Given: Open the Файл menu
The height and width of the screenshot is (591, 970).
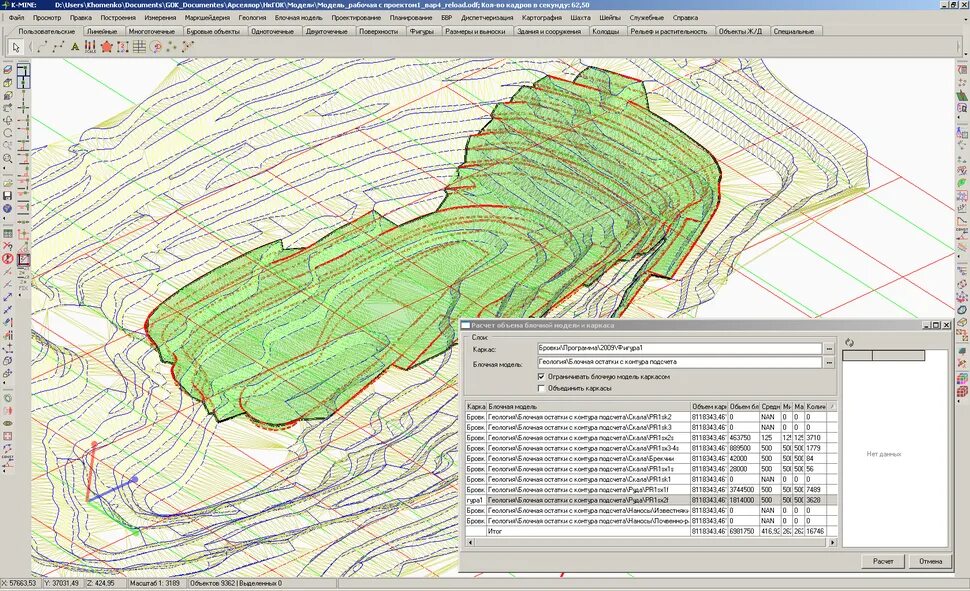Looking at the screenshot, I should 17,18.
